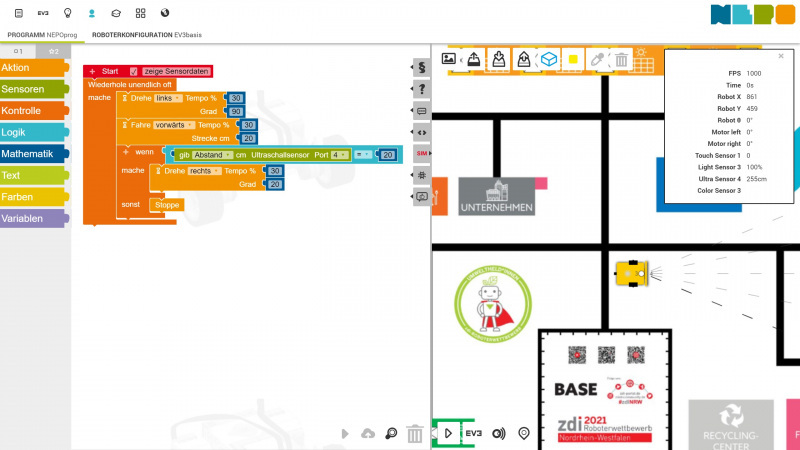
Task: Open the Abstand mode dropdown
Action: [x=213, y=155]
